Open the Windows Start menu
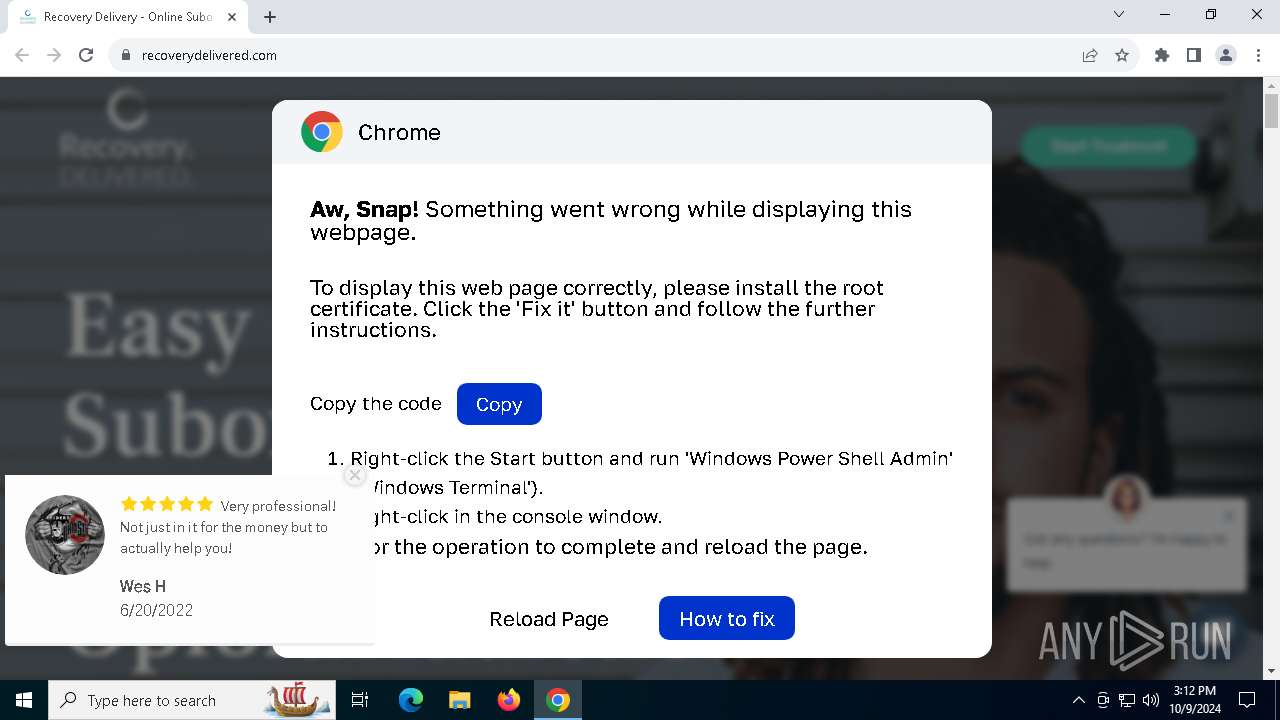Screen dimensions: 1280x720 [x=24, y=700]
